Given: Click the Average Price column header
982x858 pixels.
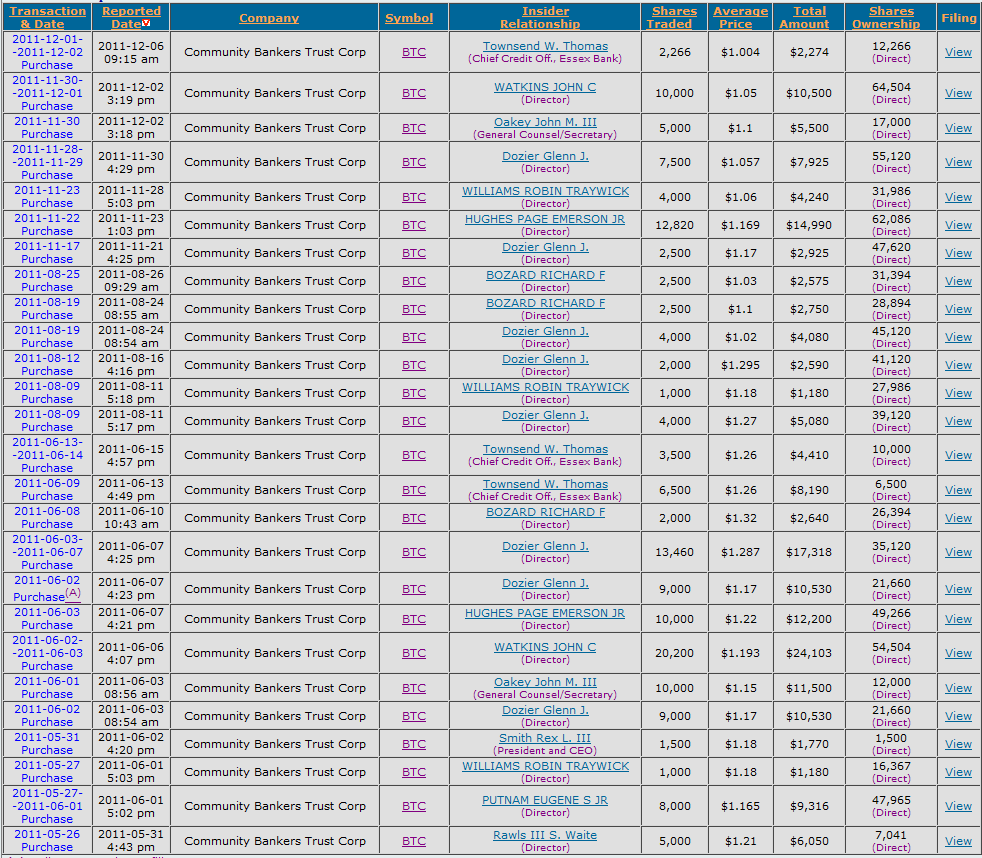Looking at the screenshot, I should [x=740, y=17].
